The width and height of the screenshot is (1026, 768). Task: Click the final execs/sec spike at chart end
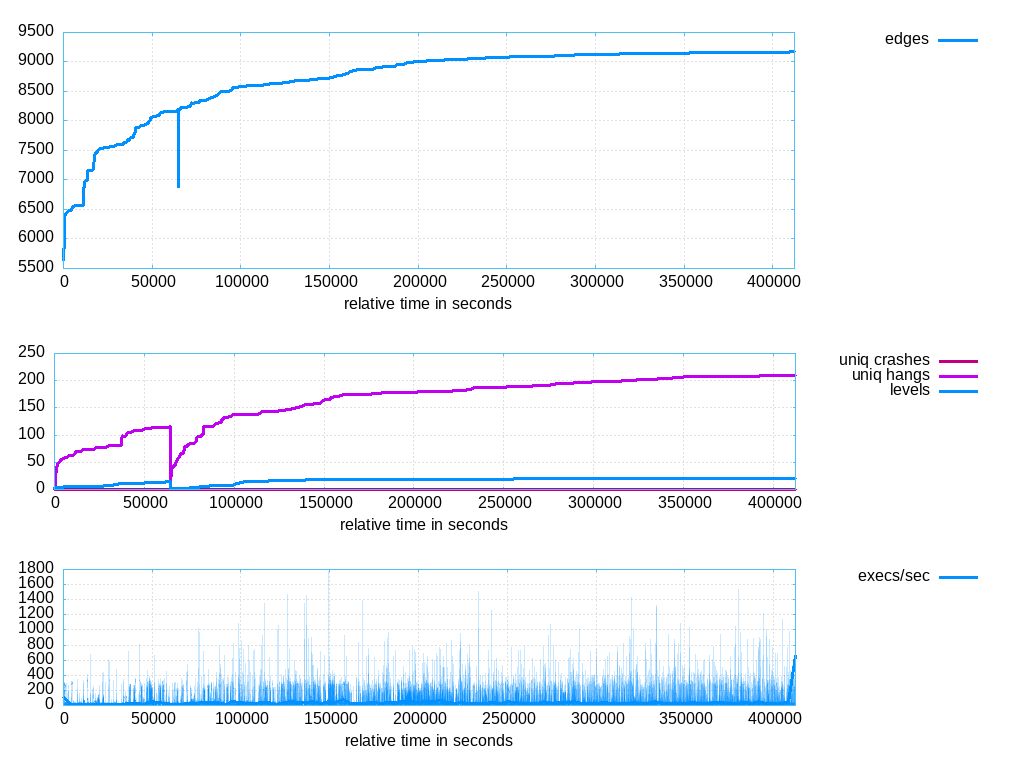(792, 679)
